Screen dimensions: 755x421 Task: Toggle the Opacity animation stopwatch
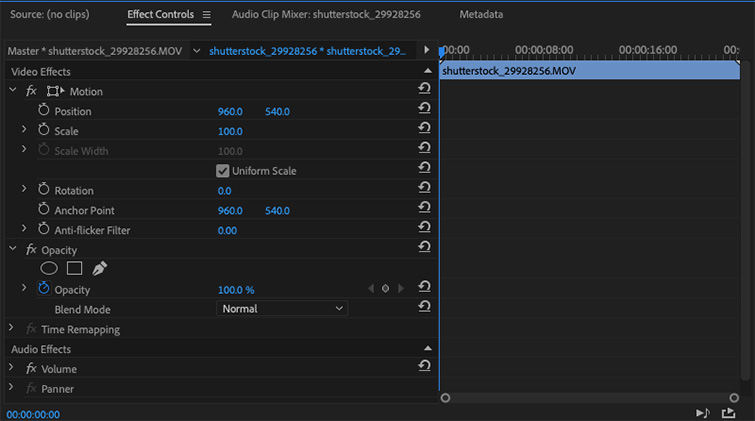pyautogui.click(x=43, y=289)
